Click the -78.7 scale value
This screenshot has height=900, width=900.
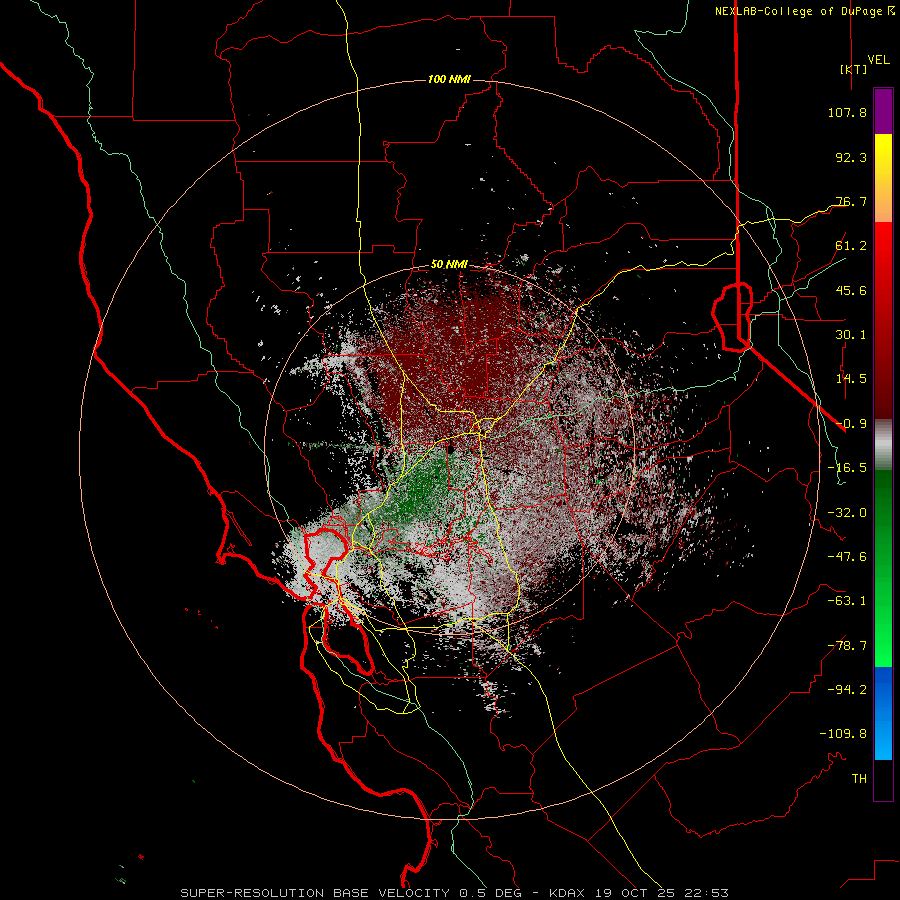tap(847, 646)
